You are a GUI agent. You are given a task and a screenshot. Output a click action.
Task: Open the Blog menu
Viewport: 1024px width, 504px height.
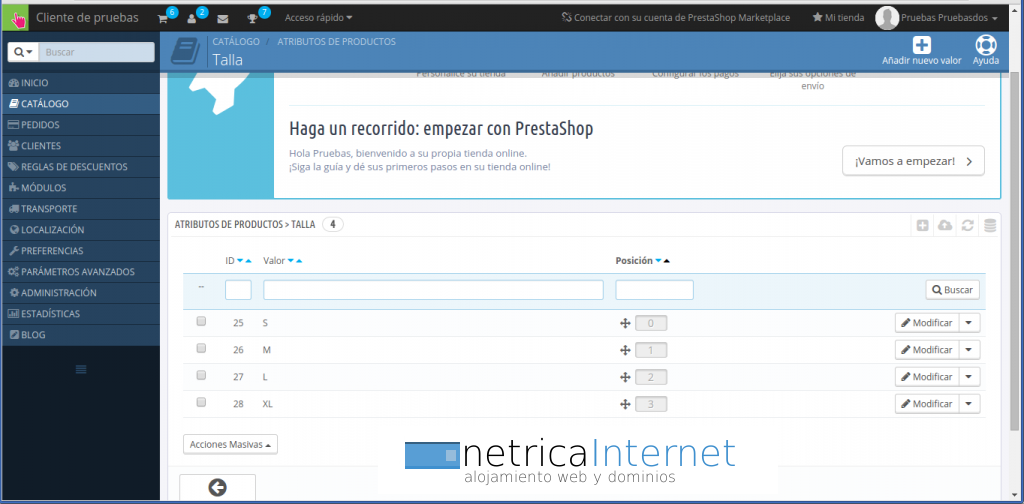tap(81, 335)
